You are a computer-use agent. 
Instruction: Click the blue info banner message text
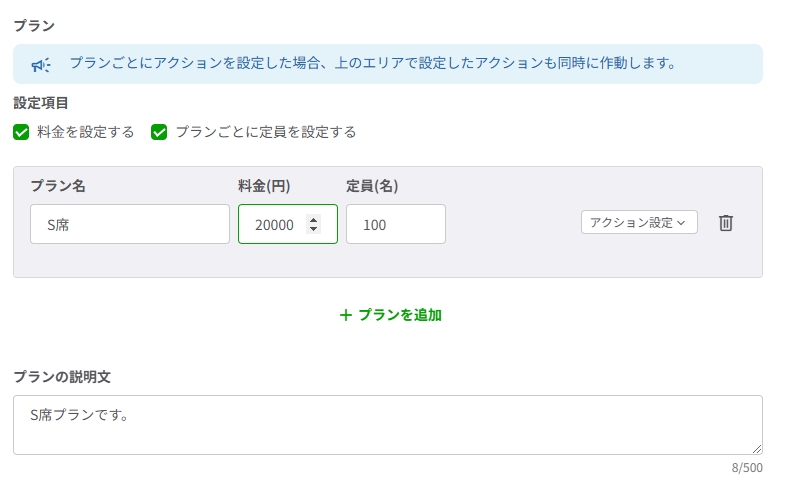373,64
